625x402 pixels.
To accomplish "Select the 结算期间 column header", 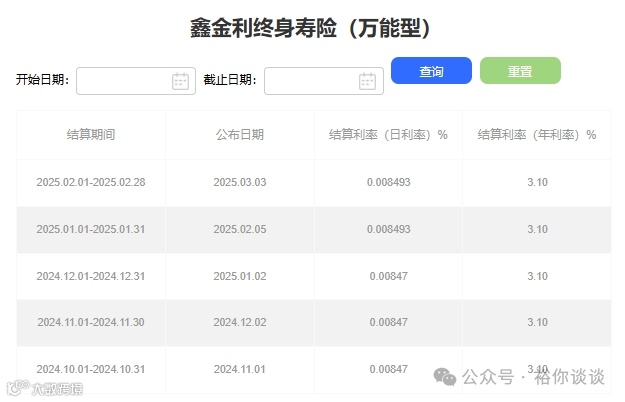I will (91, 135).
